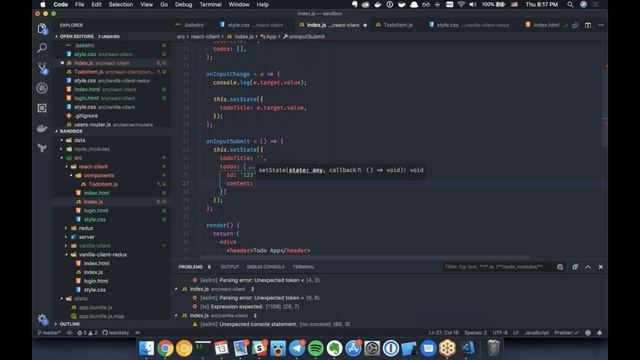Viewport: 640px width, 360px height.
Task: Open the editor's more actions ellipsis
Action: pos(601,25)
